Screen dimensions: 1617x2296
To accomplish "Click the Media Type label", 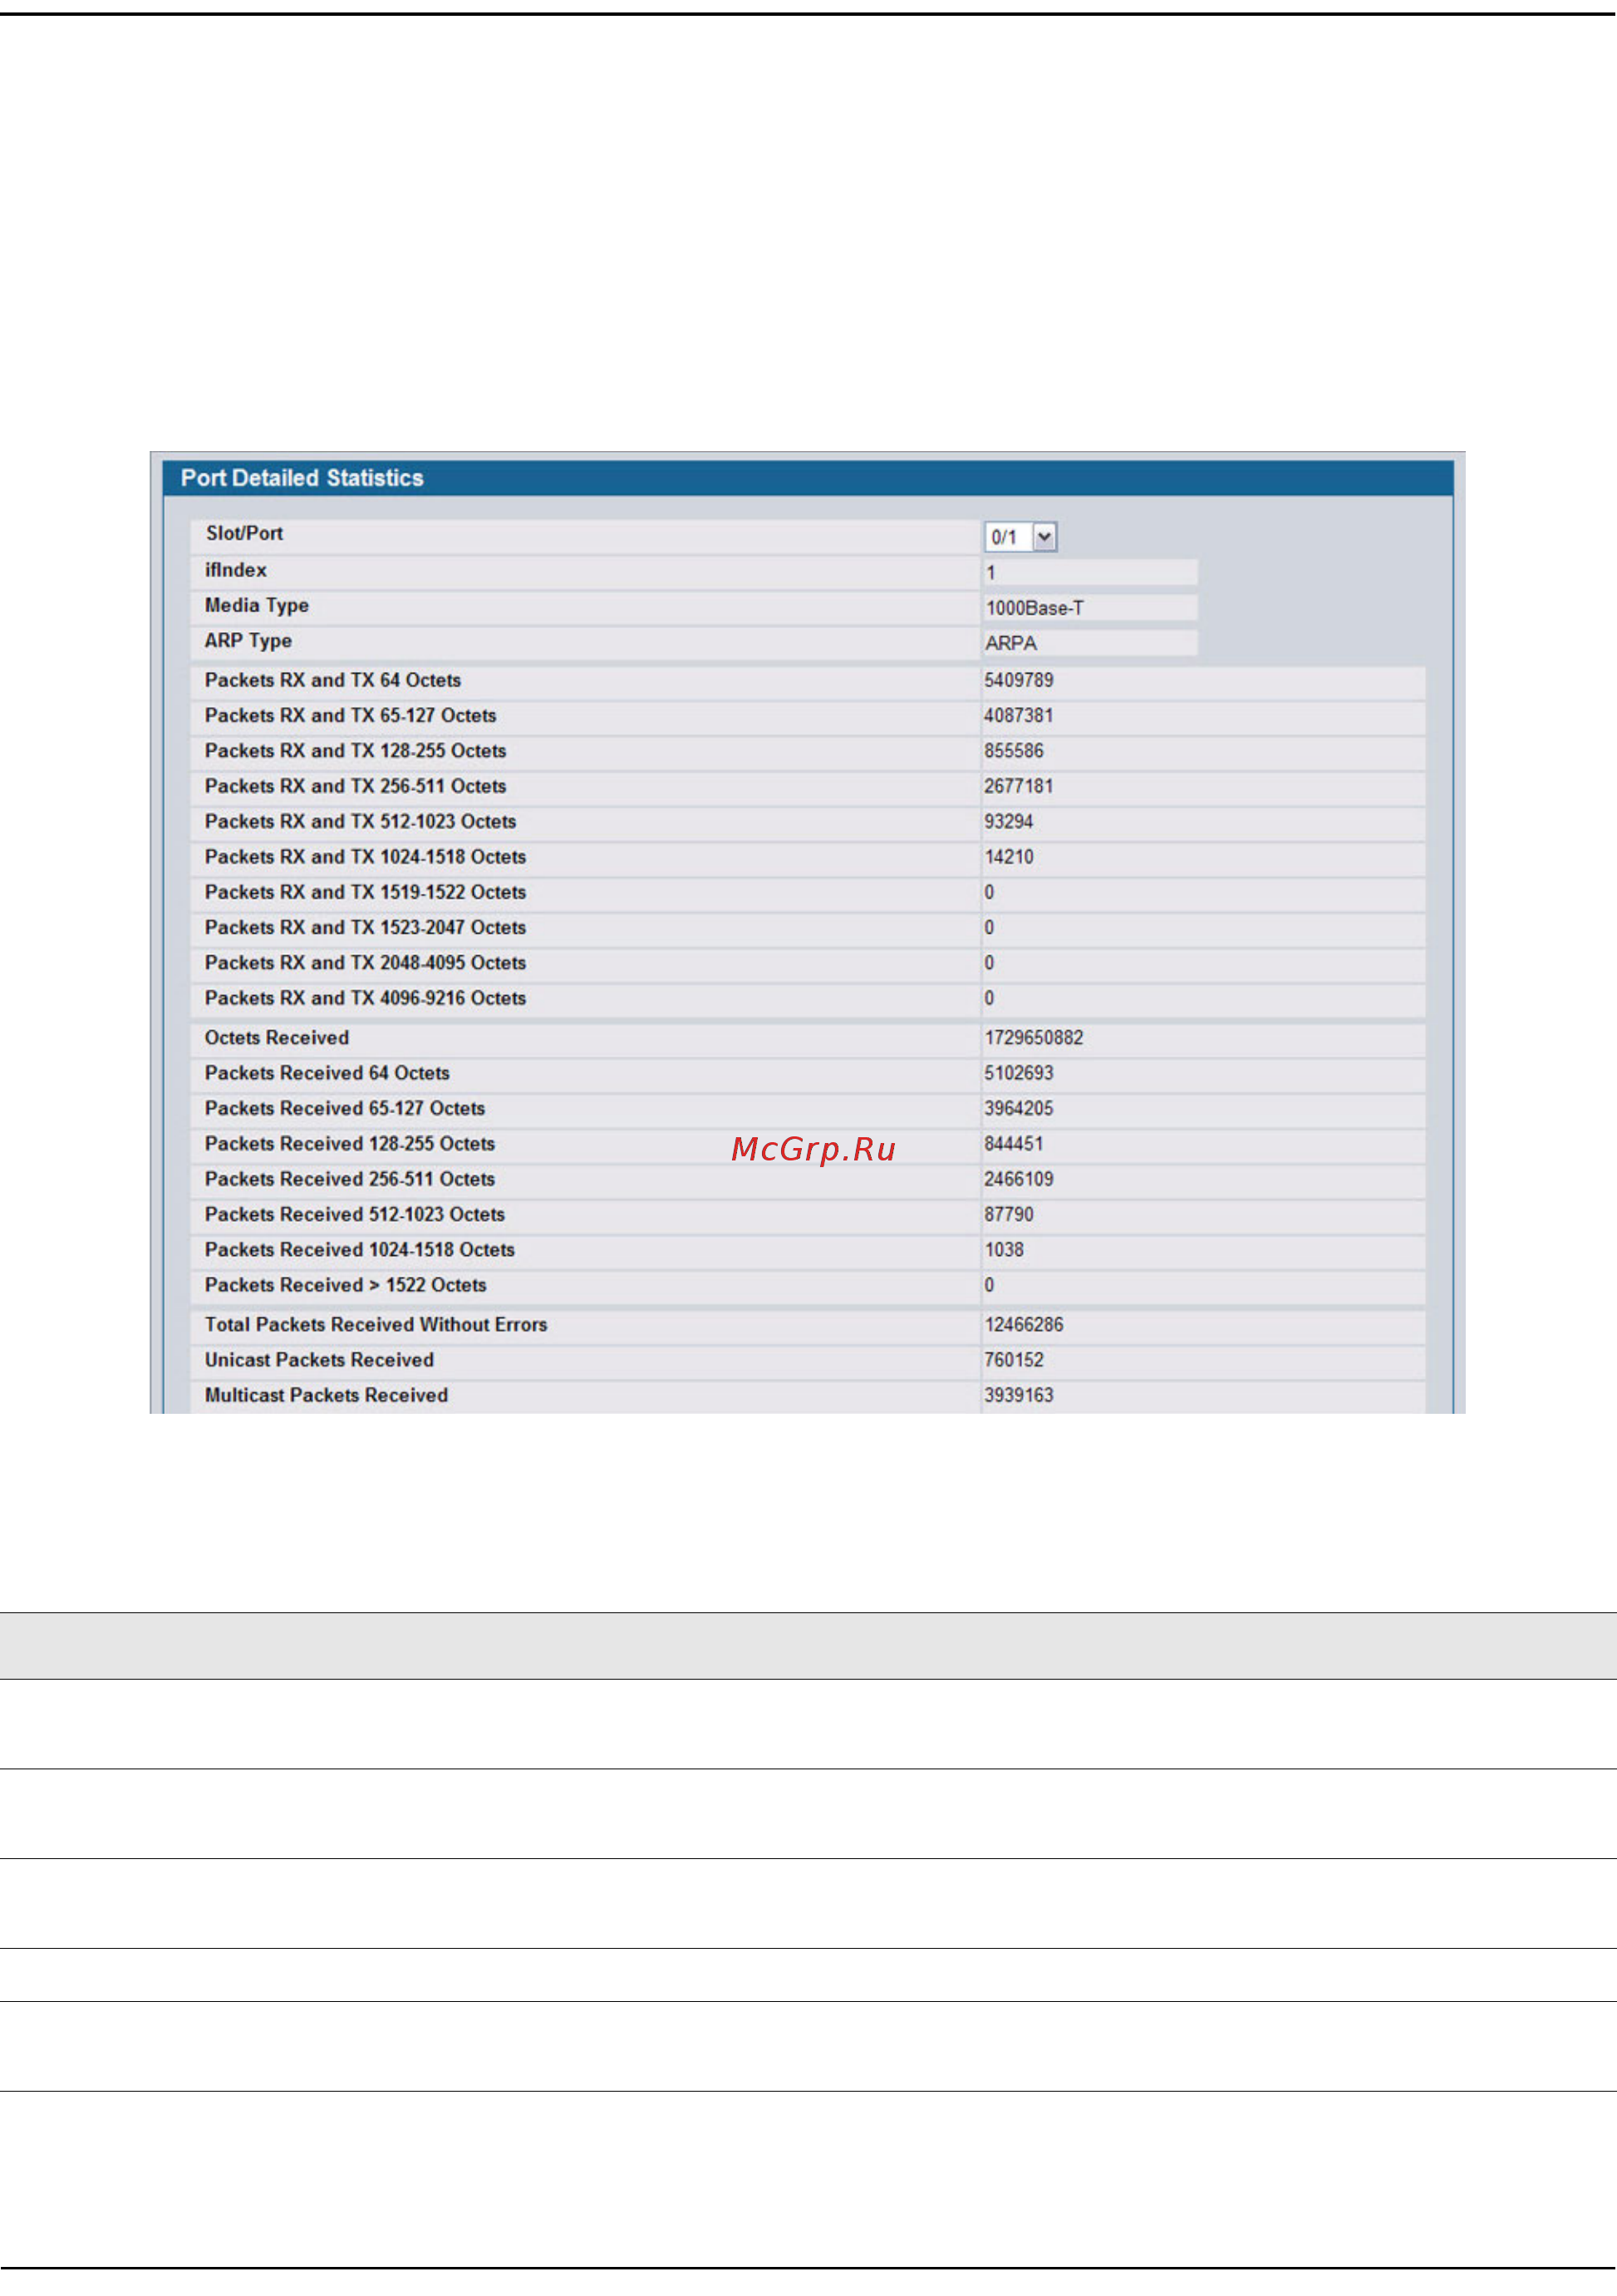I will click(x=257, y=605).
